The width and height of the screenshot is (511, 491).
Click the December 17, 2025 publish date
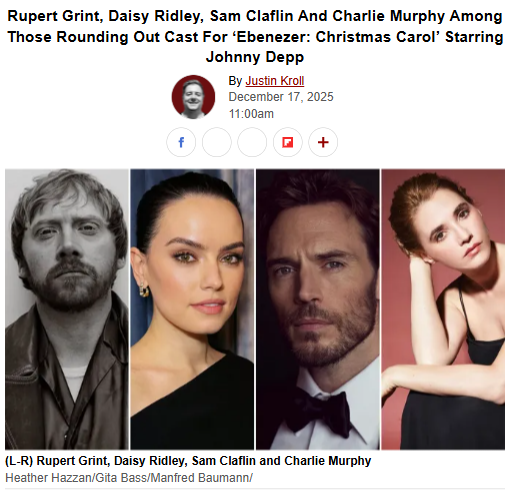click(x=281, y=97)
